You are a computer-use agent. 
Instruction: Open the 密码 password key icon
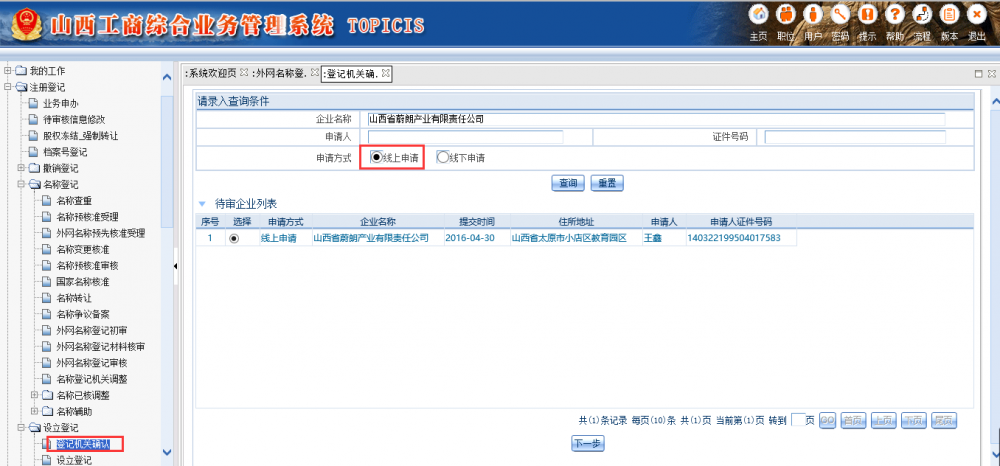[841, 15]
